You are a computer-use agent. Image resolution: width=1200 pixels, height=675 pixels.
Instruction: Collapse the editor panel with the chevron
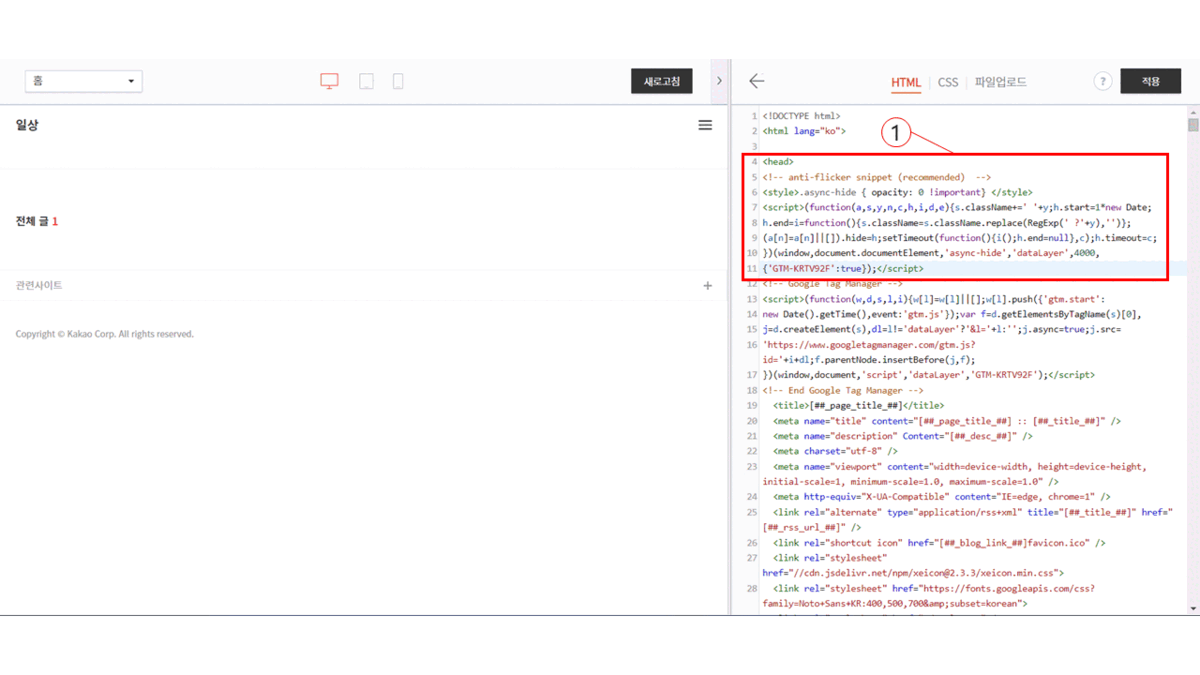click(719, 81)
